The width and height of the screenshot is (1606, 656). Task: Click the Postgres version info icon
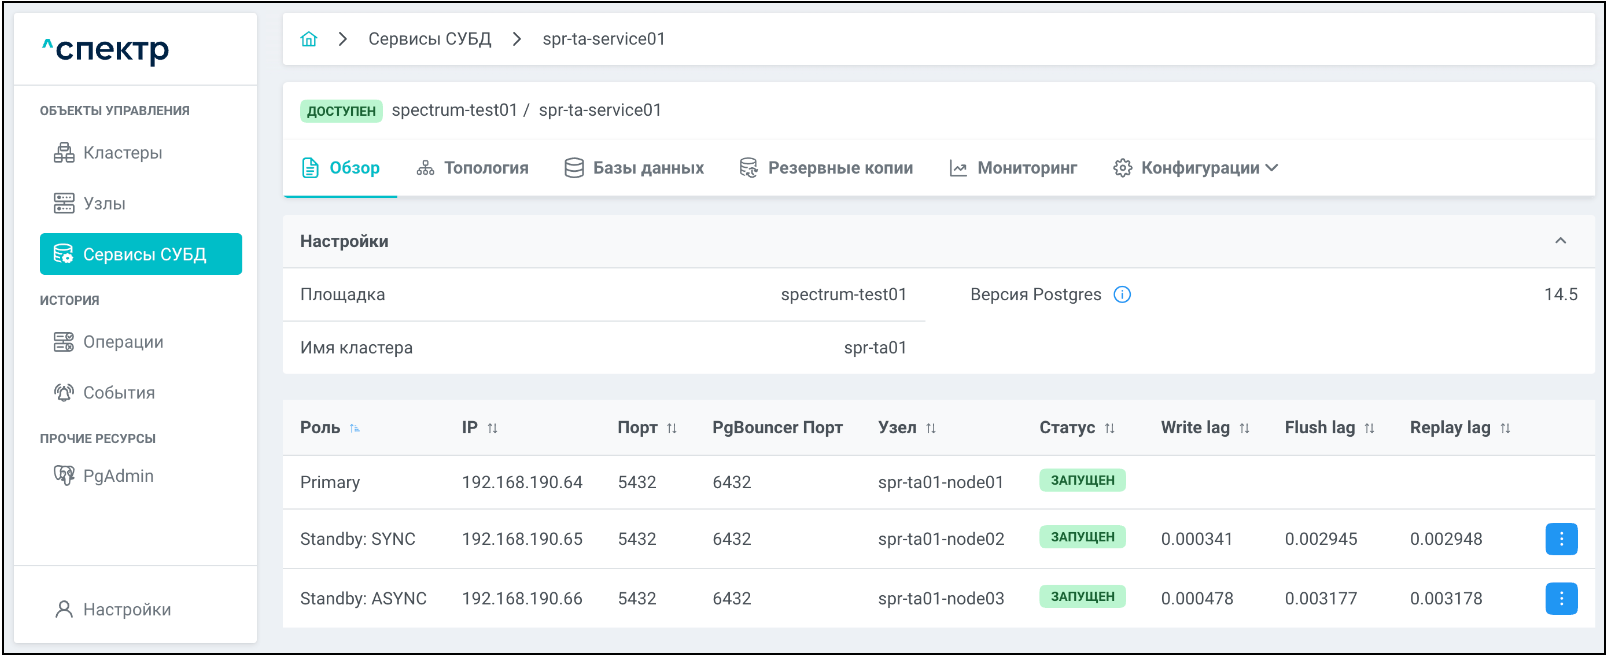tap(1122, 295)
